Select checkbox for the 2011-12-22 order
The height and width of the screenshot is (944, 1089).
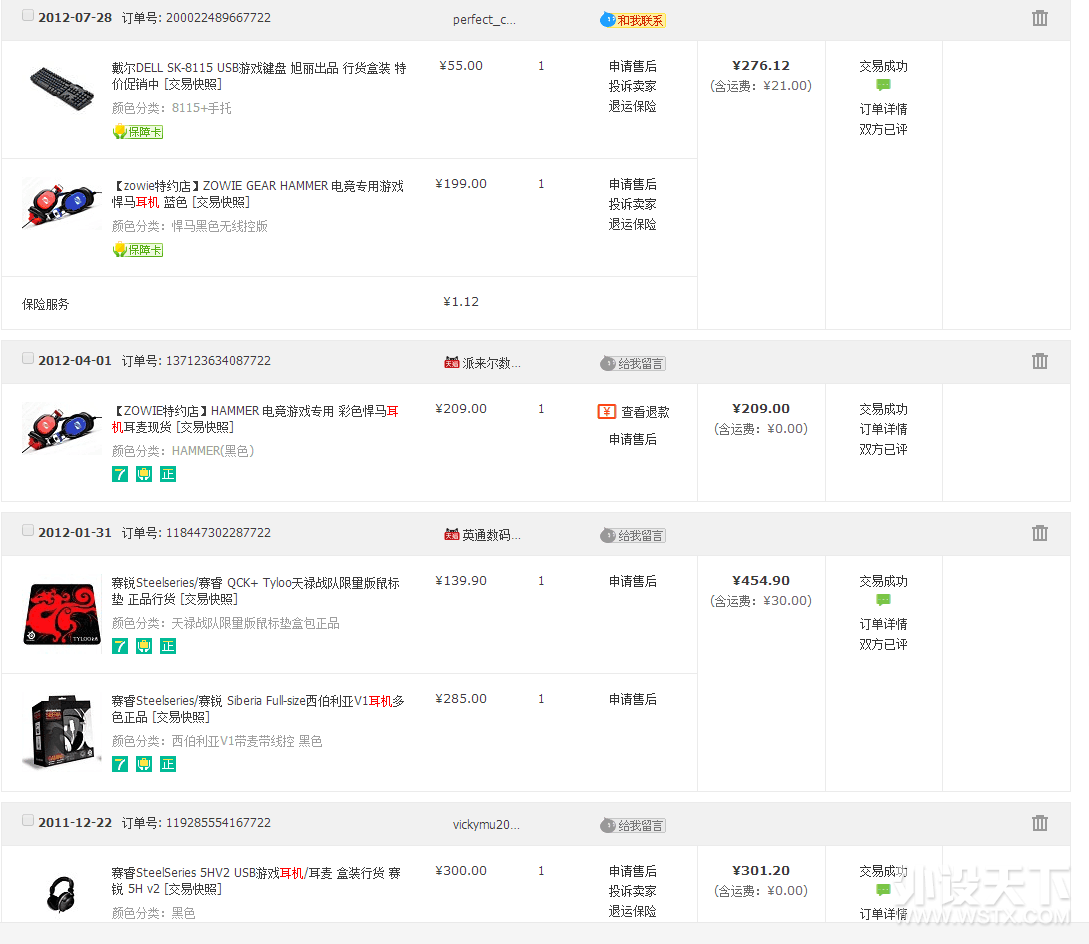click(x=28, y=821)
